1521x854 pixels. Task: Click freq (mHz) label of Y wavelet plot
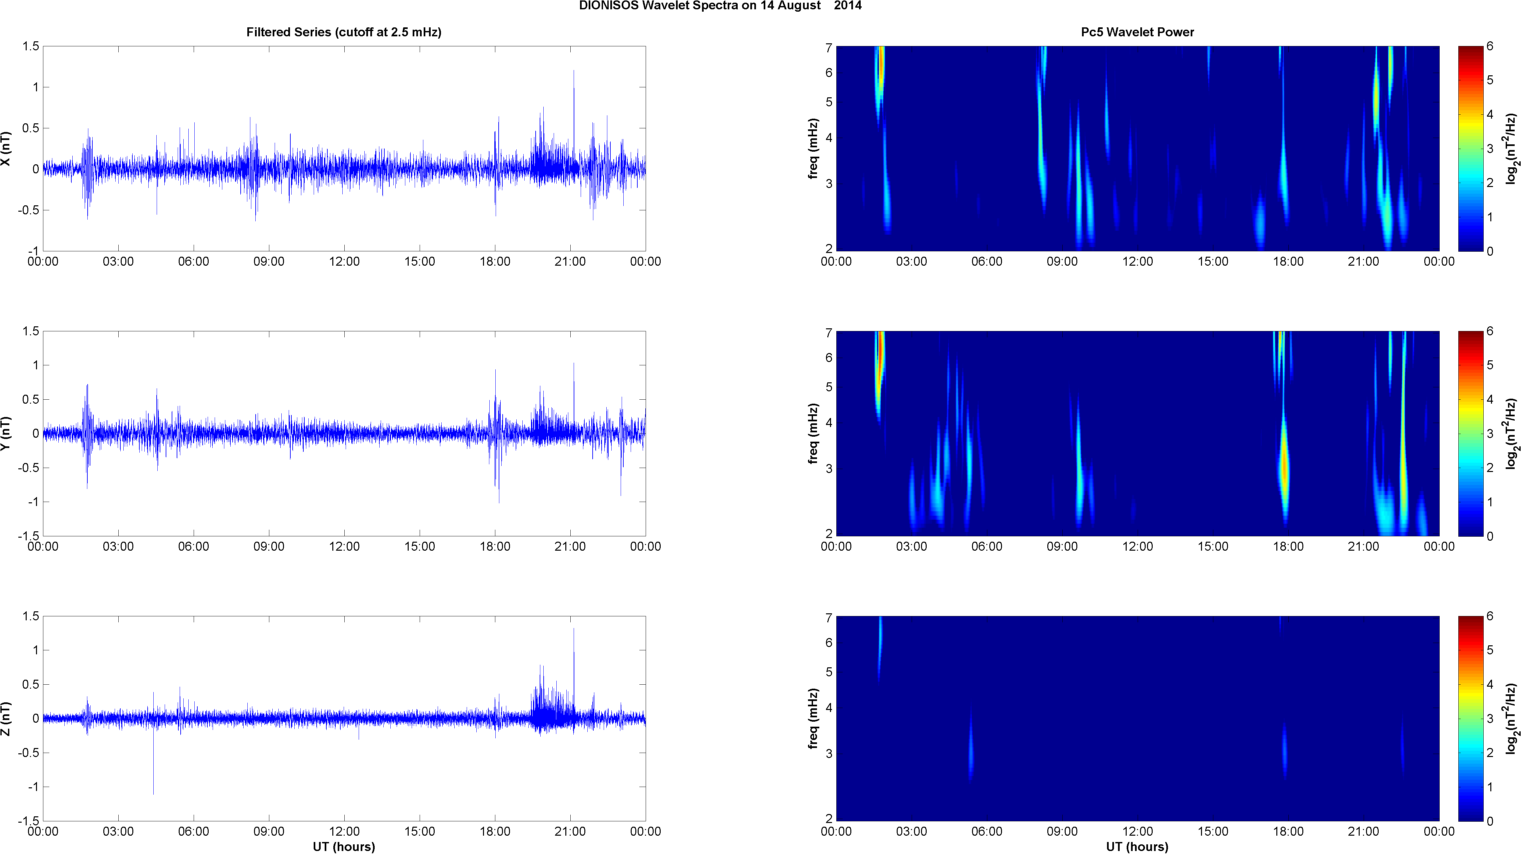pos(814,433)
